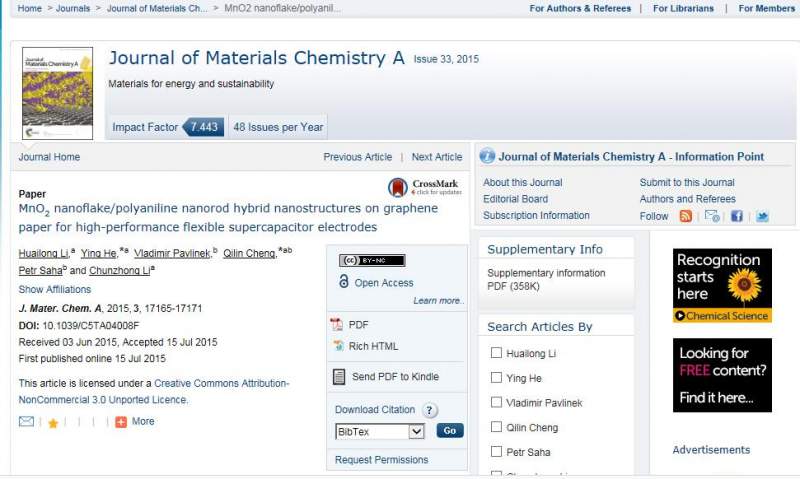800x479 pixels.
Task: Open the article PDF icon
Action: coord(337,325)
